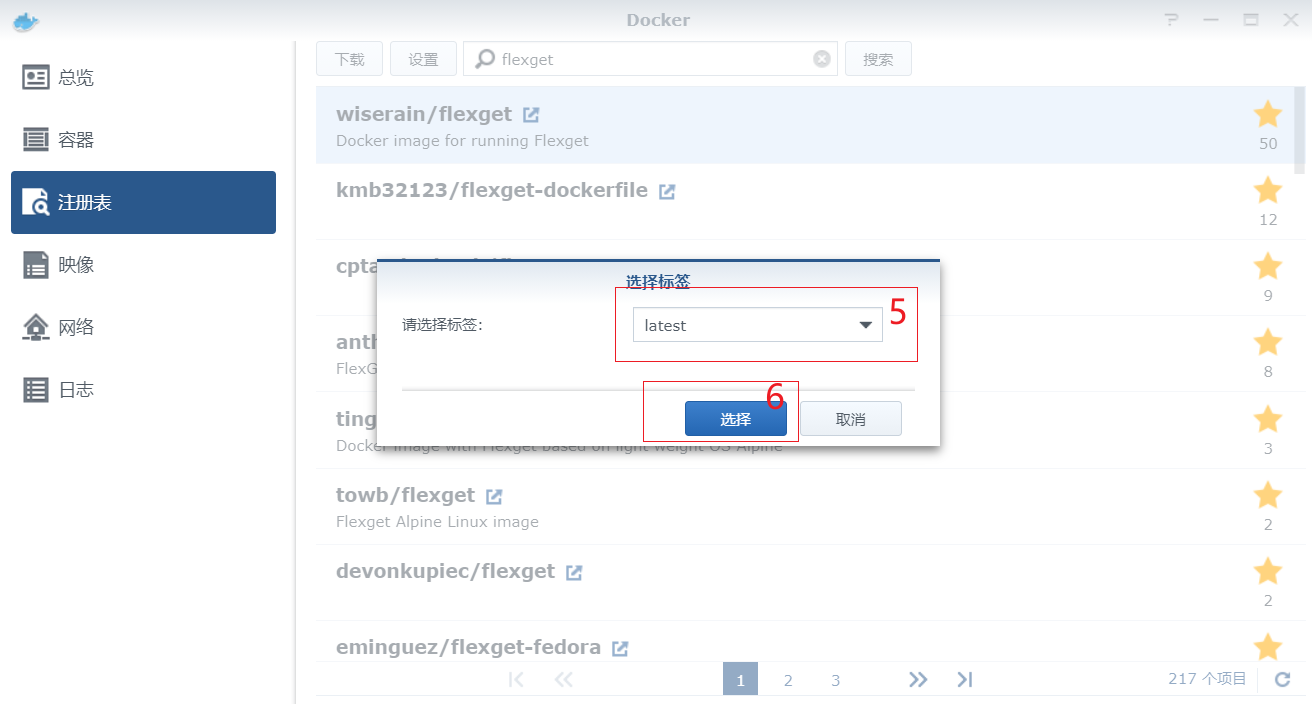The height and width of the screenshot is (704, 1312).
Task: Cancel the tag selection dialog
Action: tap(851, 418)
